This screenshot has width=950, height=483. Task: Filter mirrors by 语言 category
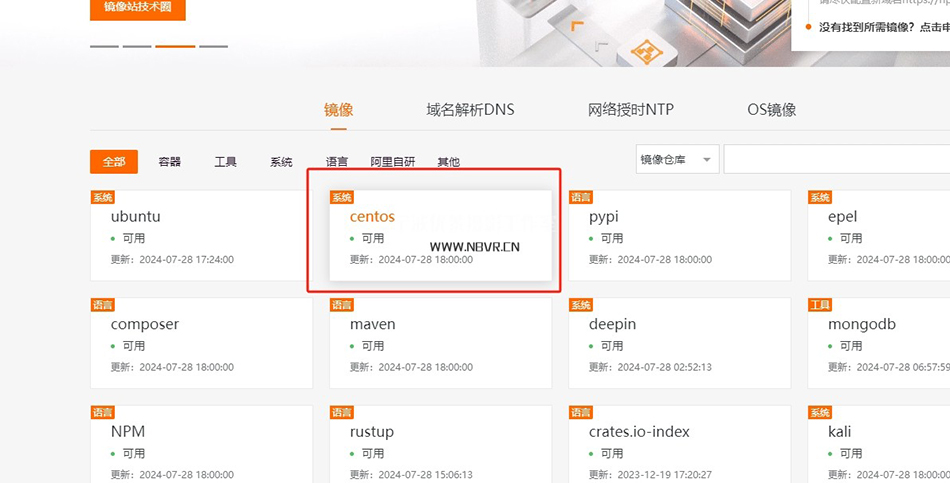click(x=337, y=162)
